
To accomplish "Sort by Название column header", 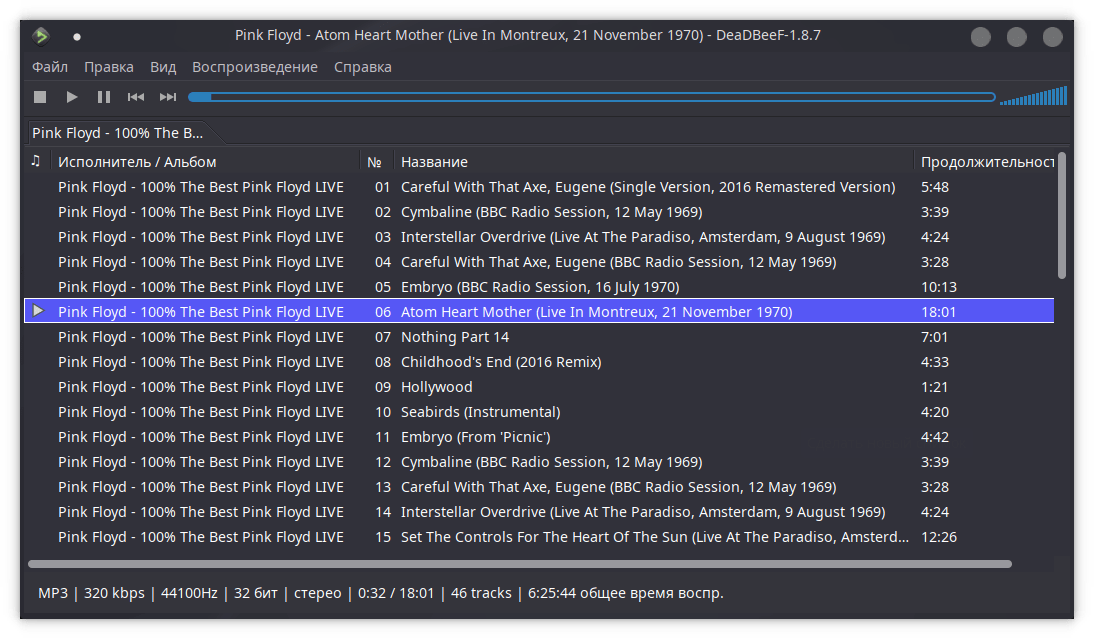I will coord(653,162).
